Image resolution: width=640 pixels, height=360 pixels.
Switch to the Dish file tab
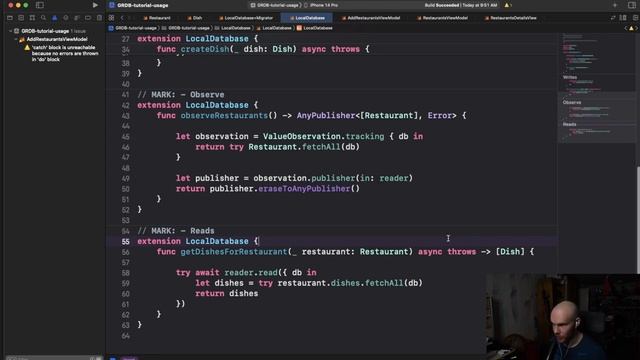195,18
